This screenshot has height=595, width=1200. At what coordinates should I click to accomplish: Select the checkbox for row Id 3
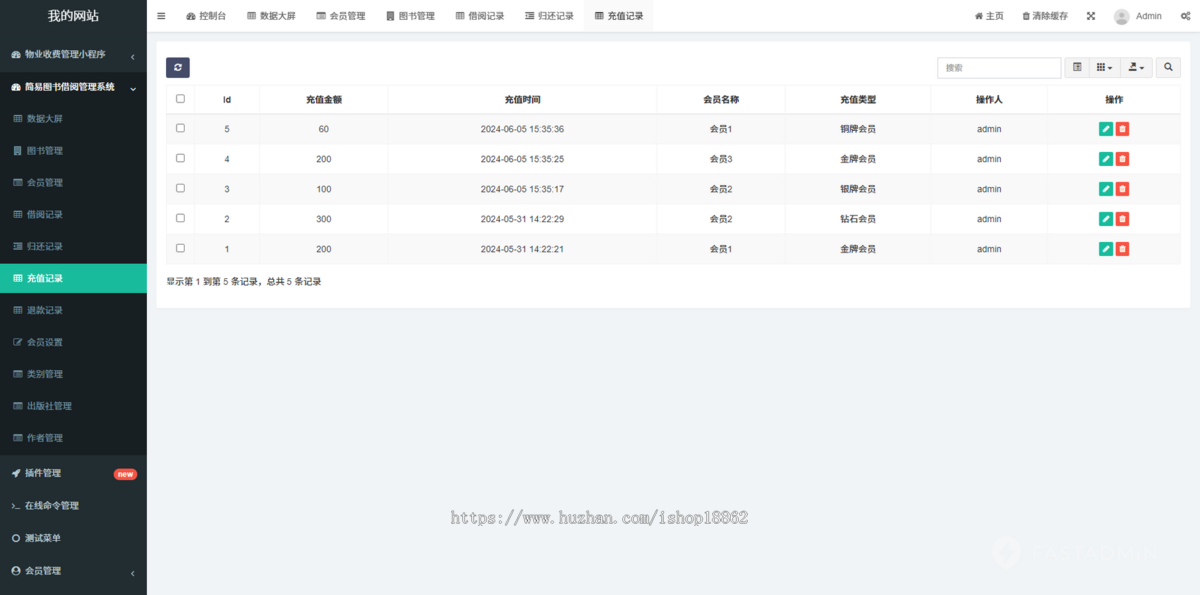coord(180,188)
